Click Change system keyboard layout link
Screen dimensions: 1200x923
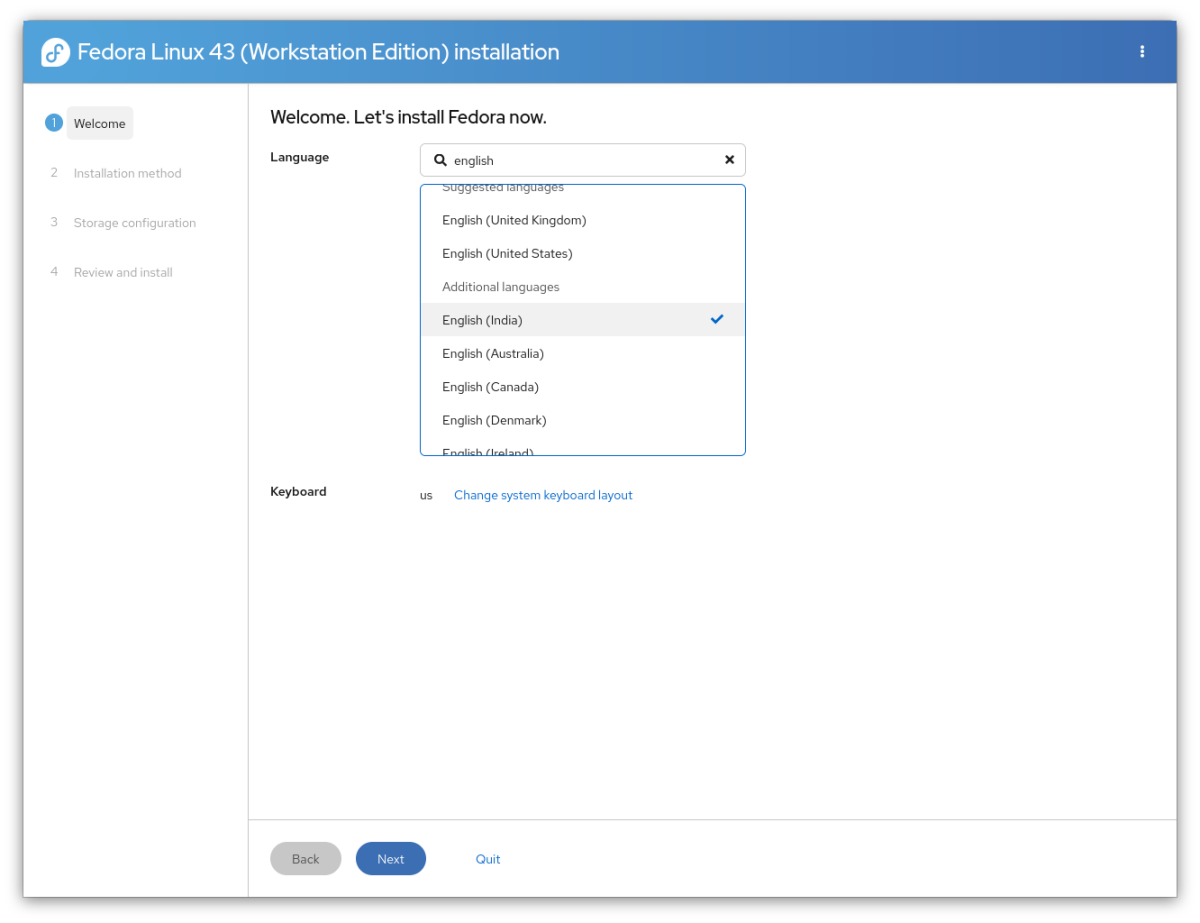(543, 495)
